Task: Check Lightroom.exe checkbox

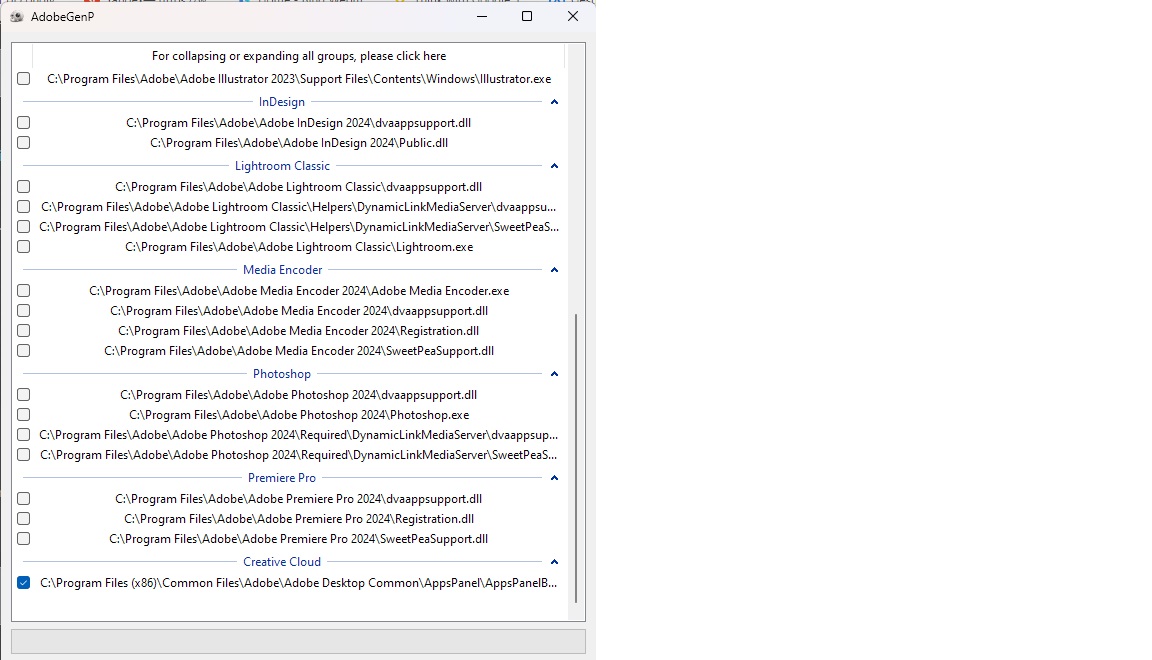Action: pyautogui.click(x=24, y=247)
